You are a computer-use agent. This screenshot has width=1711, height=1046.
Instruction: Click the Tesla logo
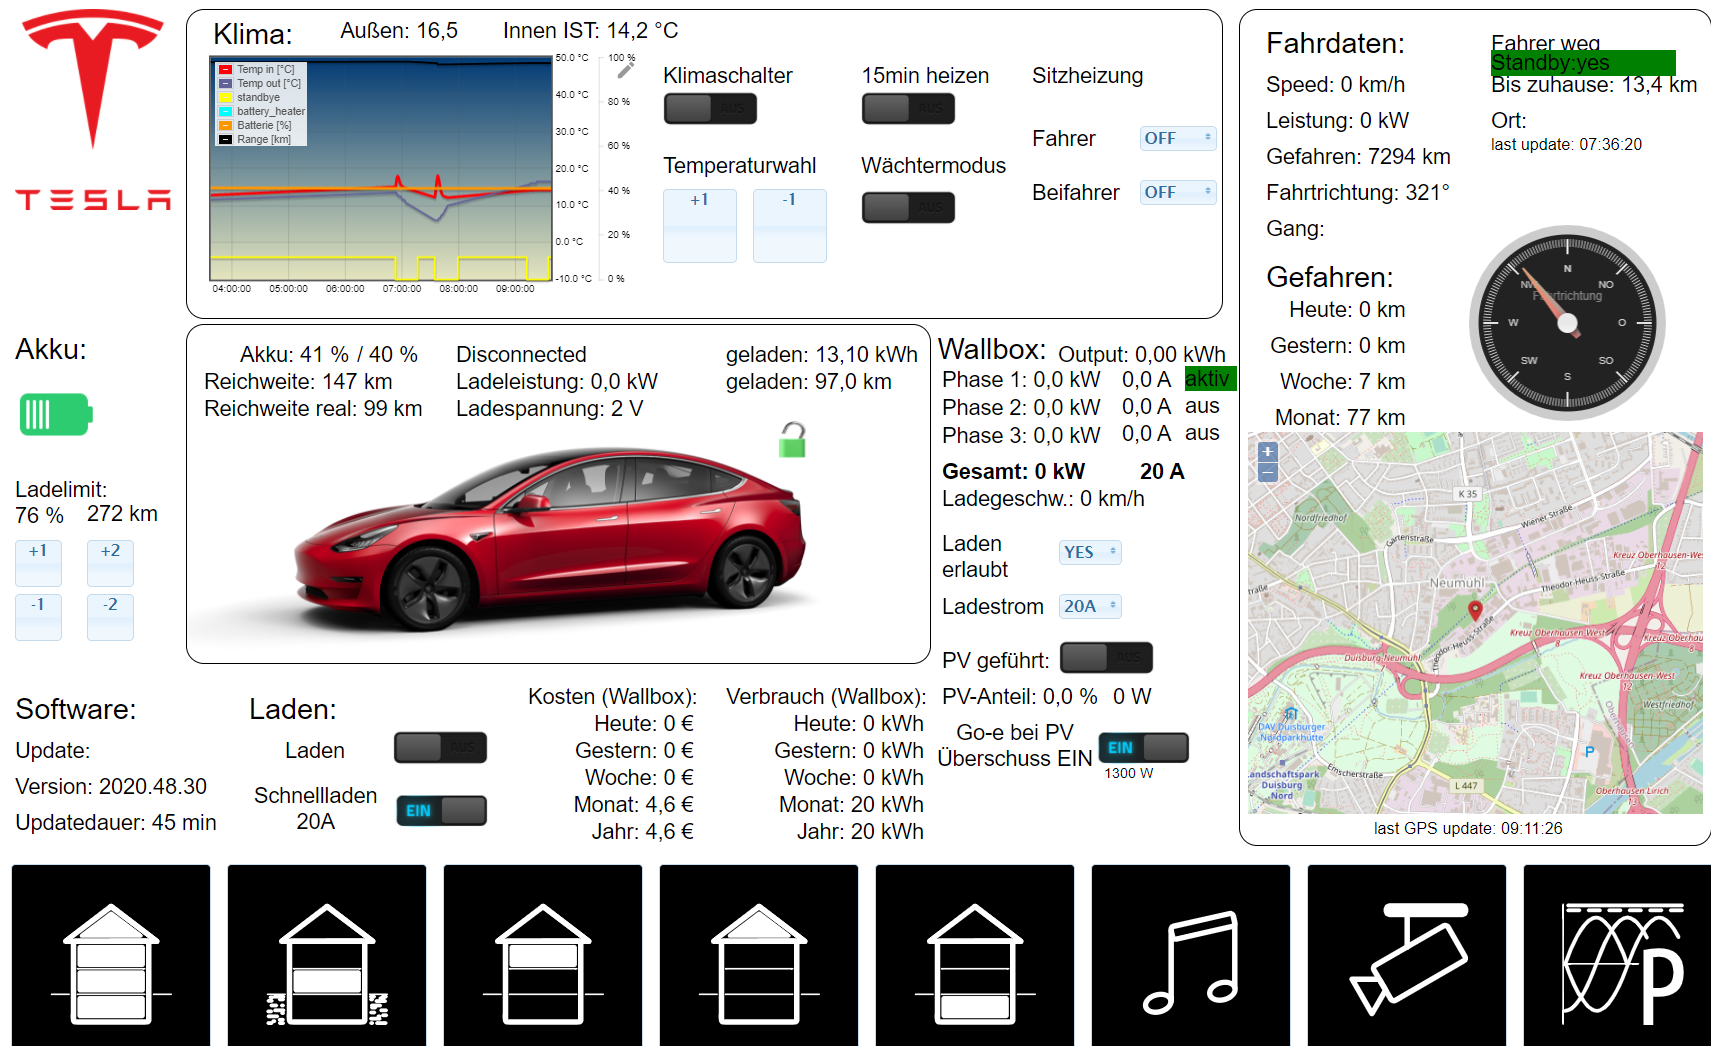93,110
